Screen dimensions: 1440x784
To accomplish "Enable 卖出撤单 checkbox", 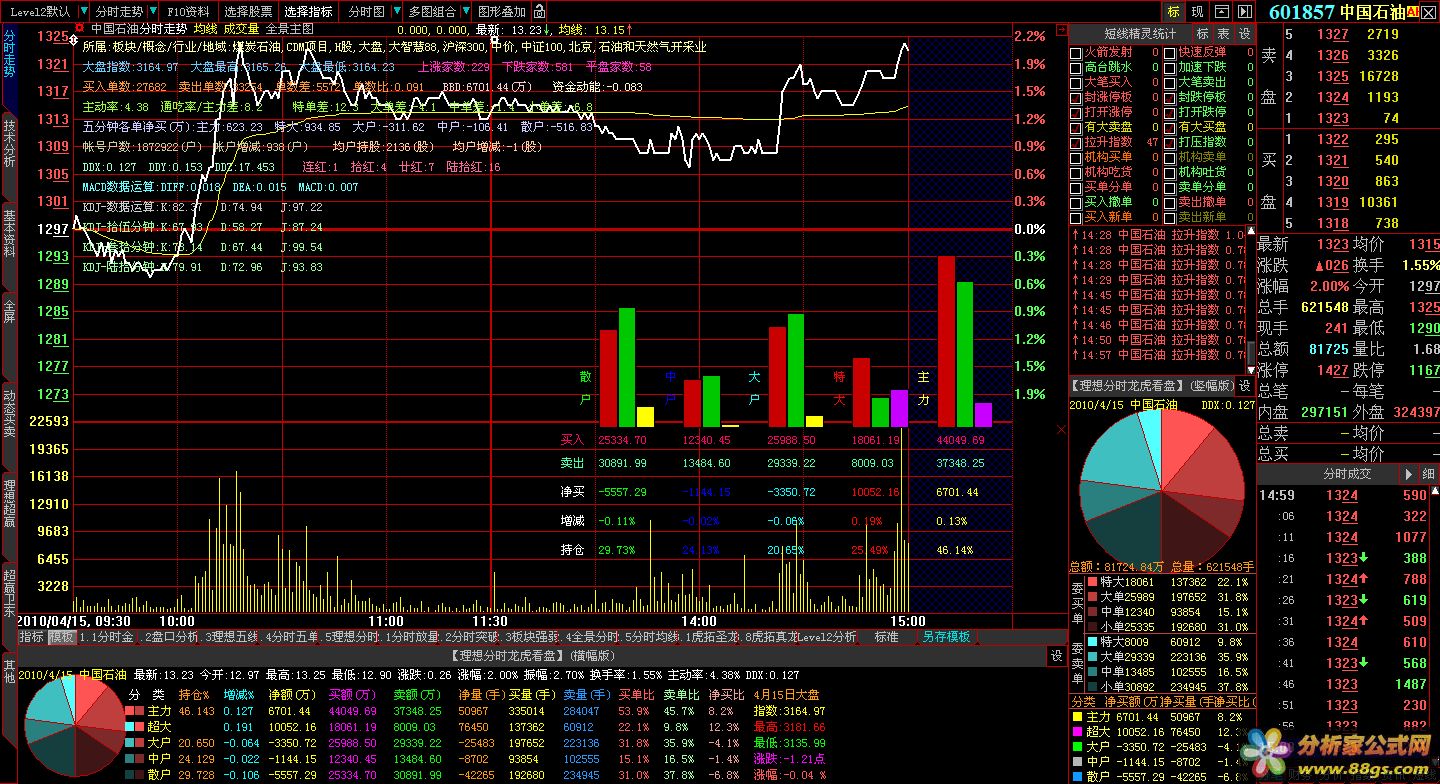I will (x=1169, y=202).
